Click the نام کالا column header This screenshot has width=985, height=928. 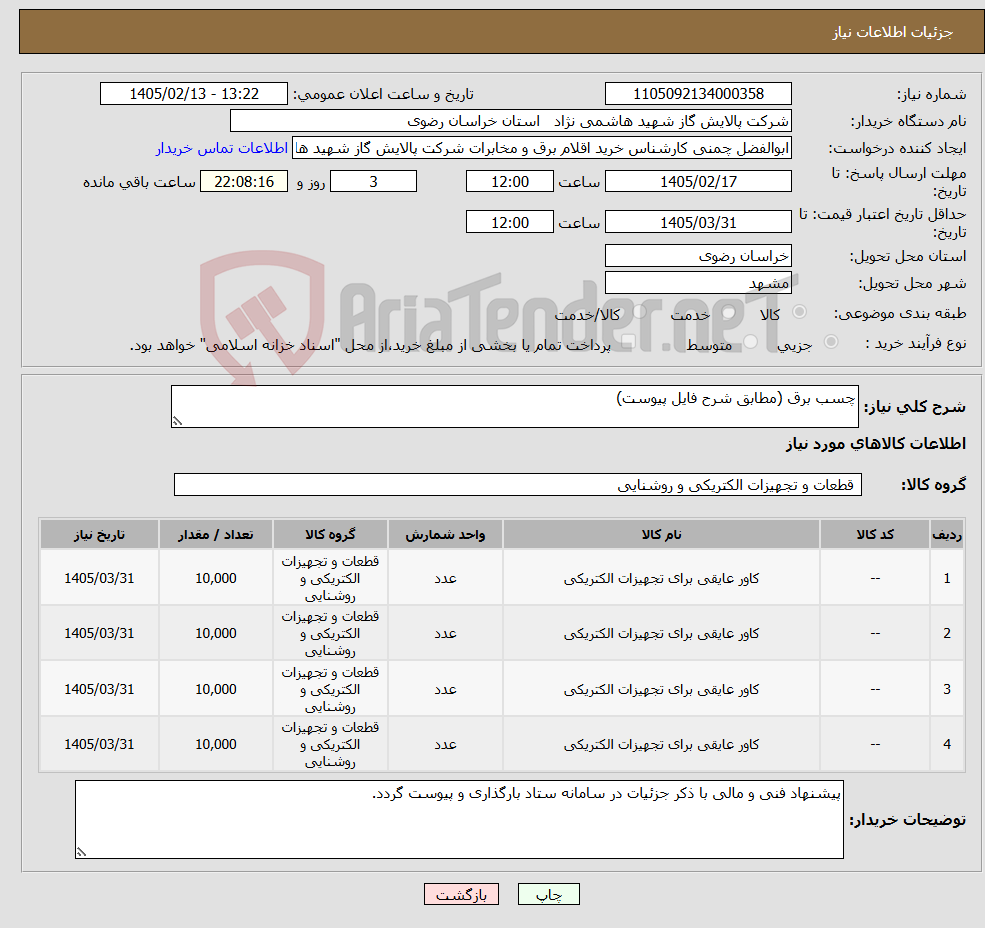click(661, 534)
